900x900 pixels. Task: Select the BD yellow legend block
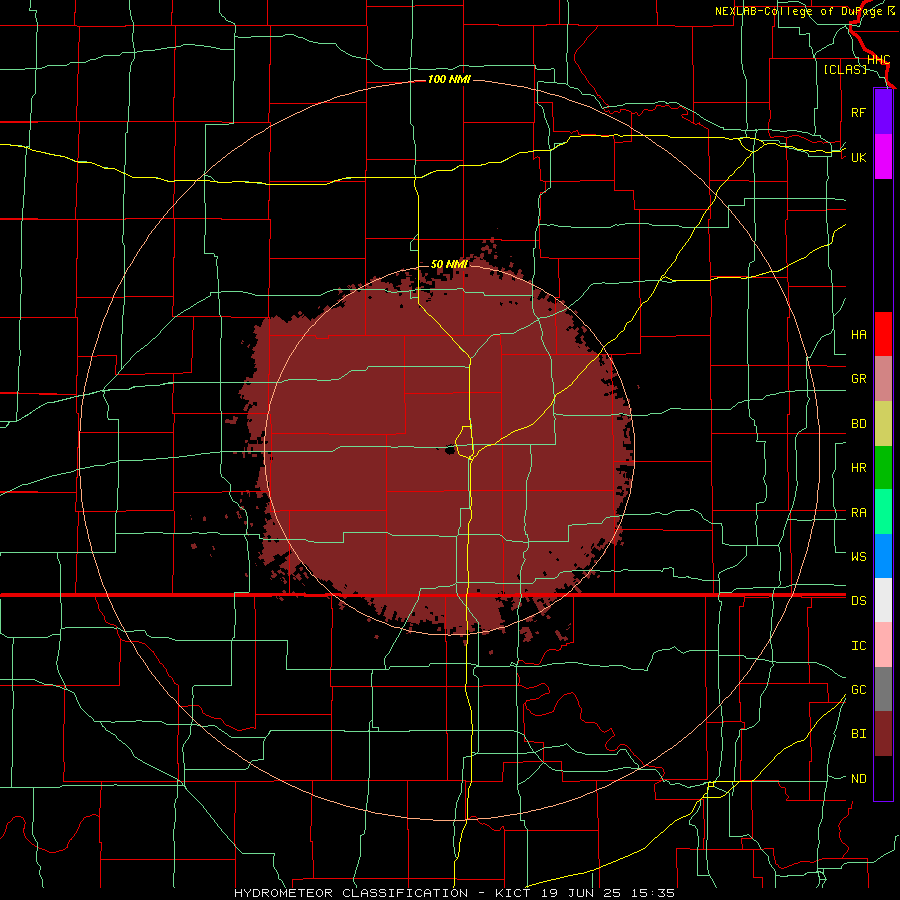pos(883,424)
